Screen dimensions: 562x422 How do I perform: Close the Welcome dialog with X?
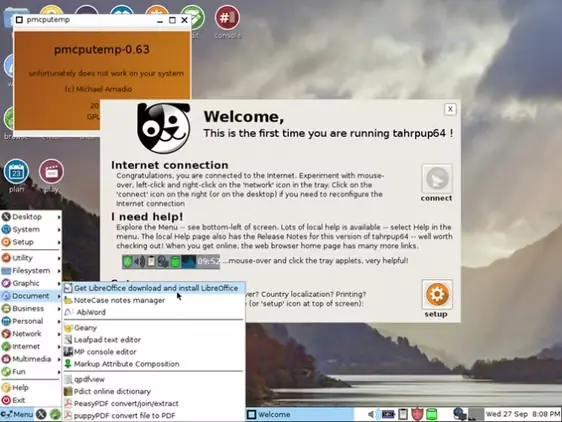[x=450, y=109]
